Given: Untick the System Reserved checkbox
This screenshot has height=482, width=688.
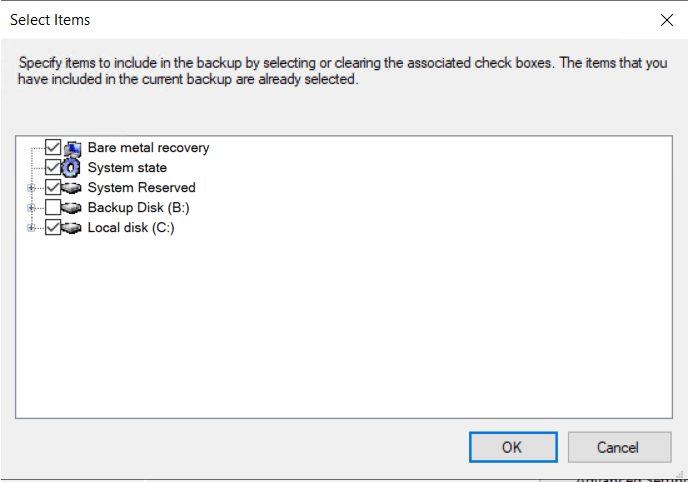Looking at the screenshot, I should (x=53, y=188).
